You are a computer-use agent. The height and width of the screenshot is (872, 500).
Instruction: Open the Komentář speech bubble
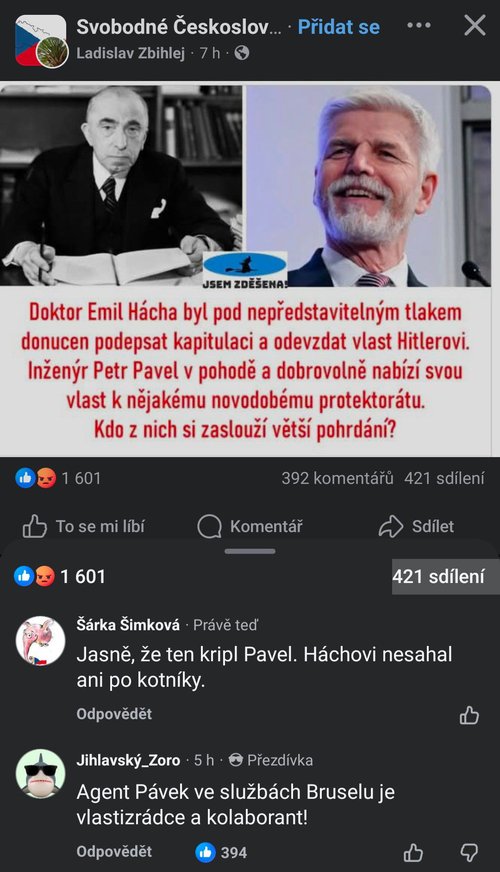point(250,526)
